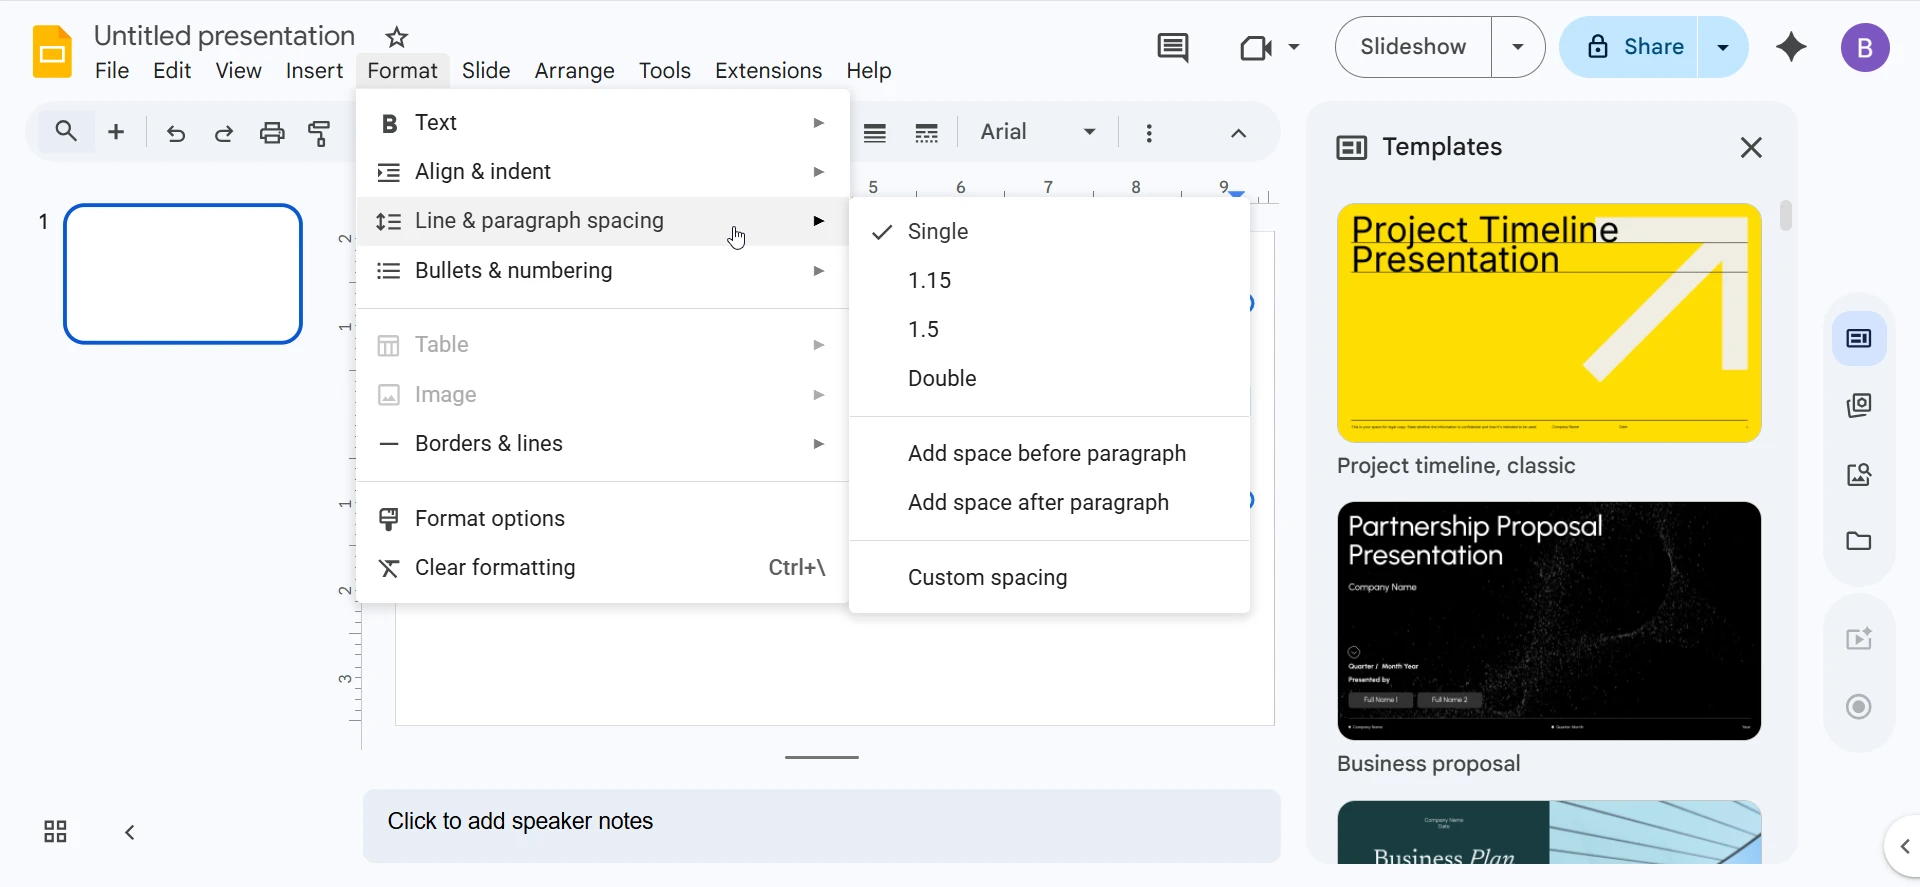Set line spacing to Double
The width and height of the screenshot is (1920, 887).
[942, 379]
